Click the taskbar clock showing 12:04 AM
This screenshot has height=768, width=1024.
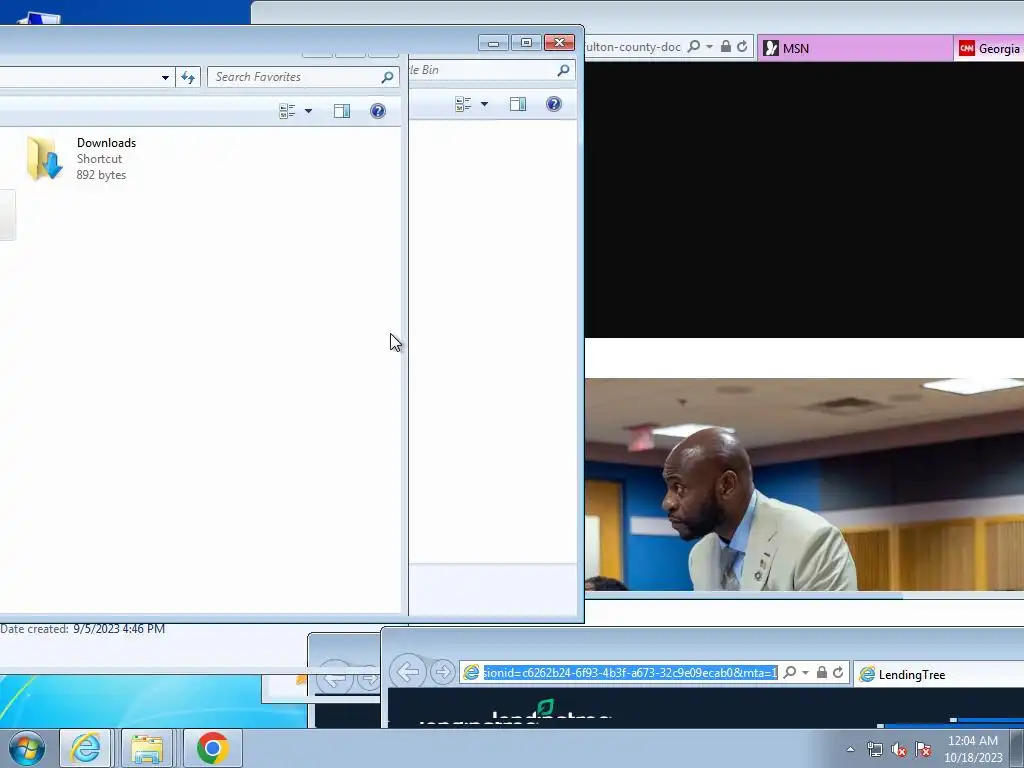[x=973, y=749]
